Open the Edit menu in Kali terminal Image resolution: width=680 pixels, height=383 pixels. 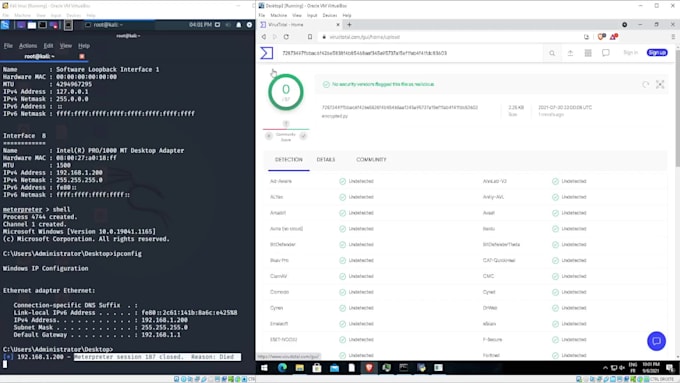[48, 46]
